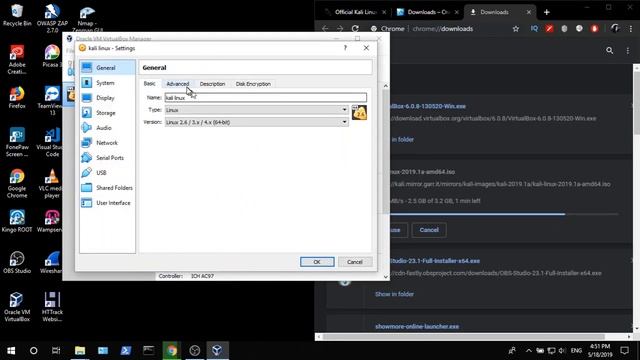The image size is (640, 360).
Task: Click VirtualBox Manager vertical scrollbar
Action: coord(386,151)
